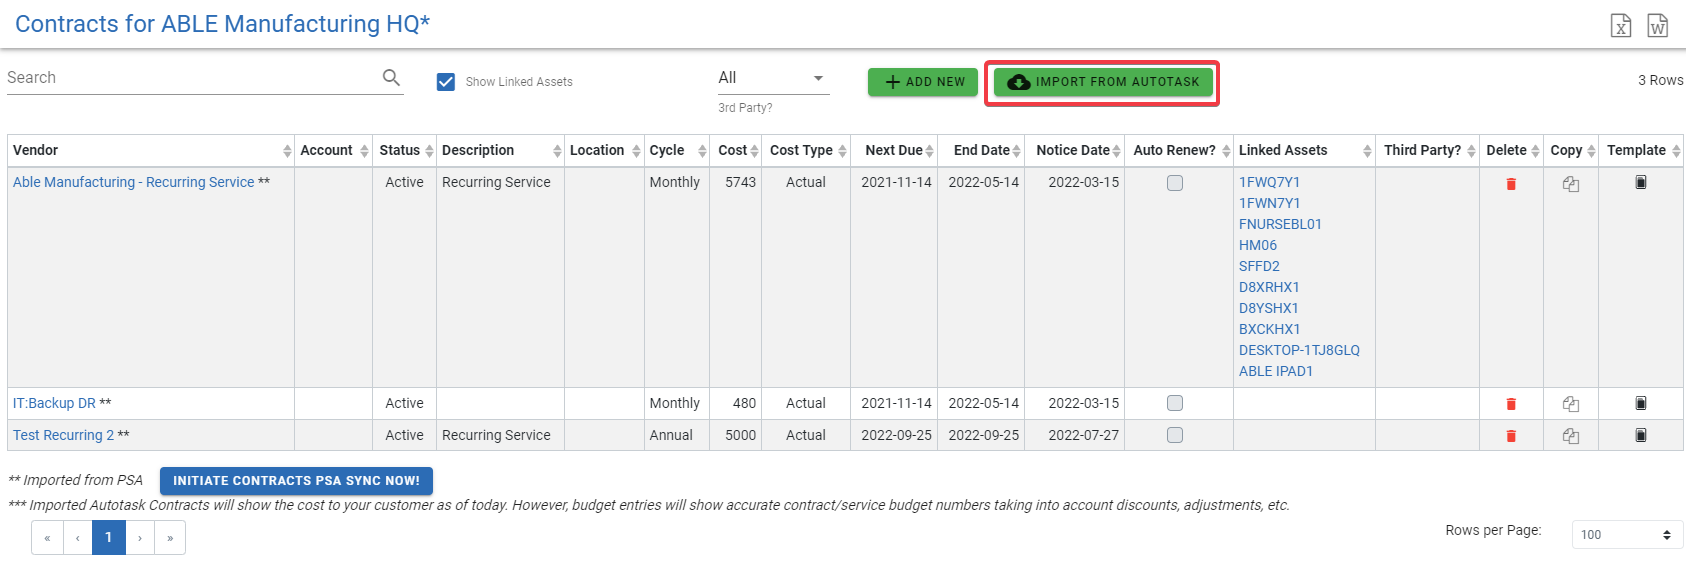Viewport: 1686px width, 586px height.
Task: Delete the Test Recurring 2 contract
Action: (x=1511, y=436)
